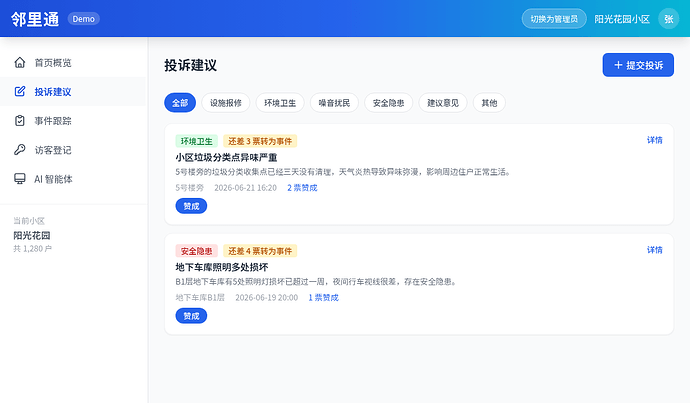Viewport: 690px width, 403px height.
Task: Click 赞成 on garage lighting complaint
Action: [191, 316]
